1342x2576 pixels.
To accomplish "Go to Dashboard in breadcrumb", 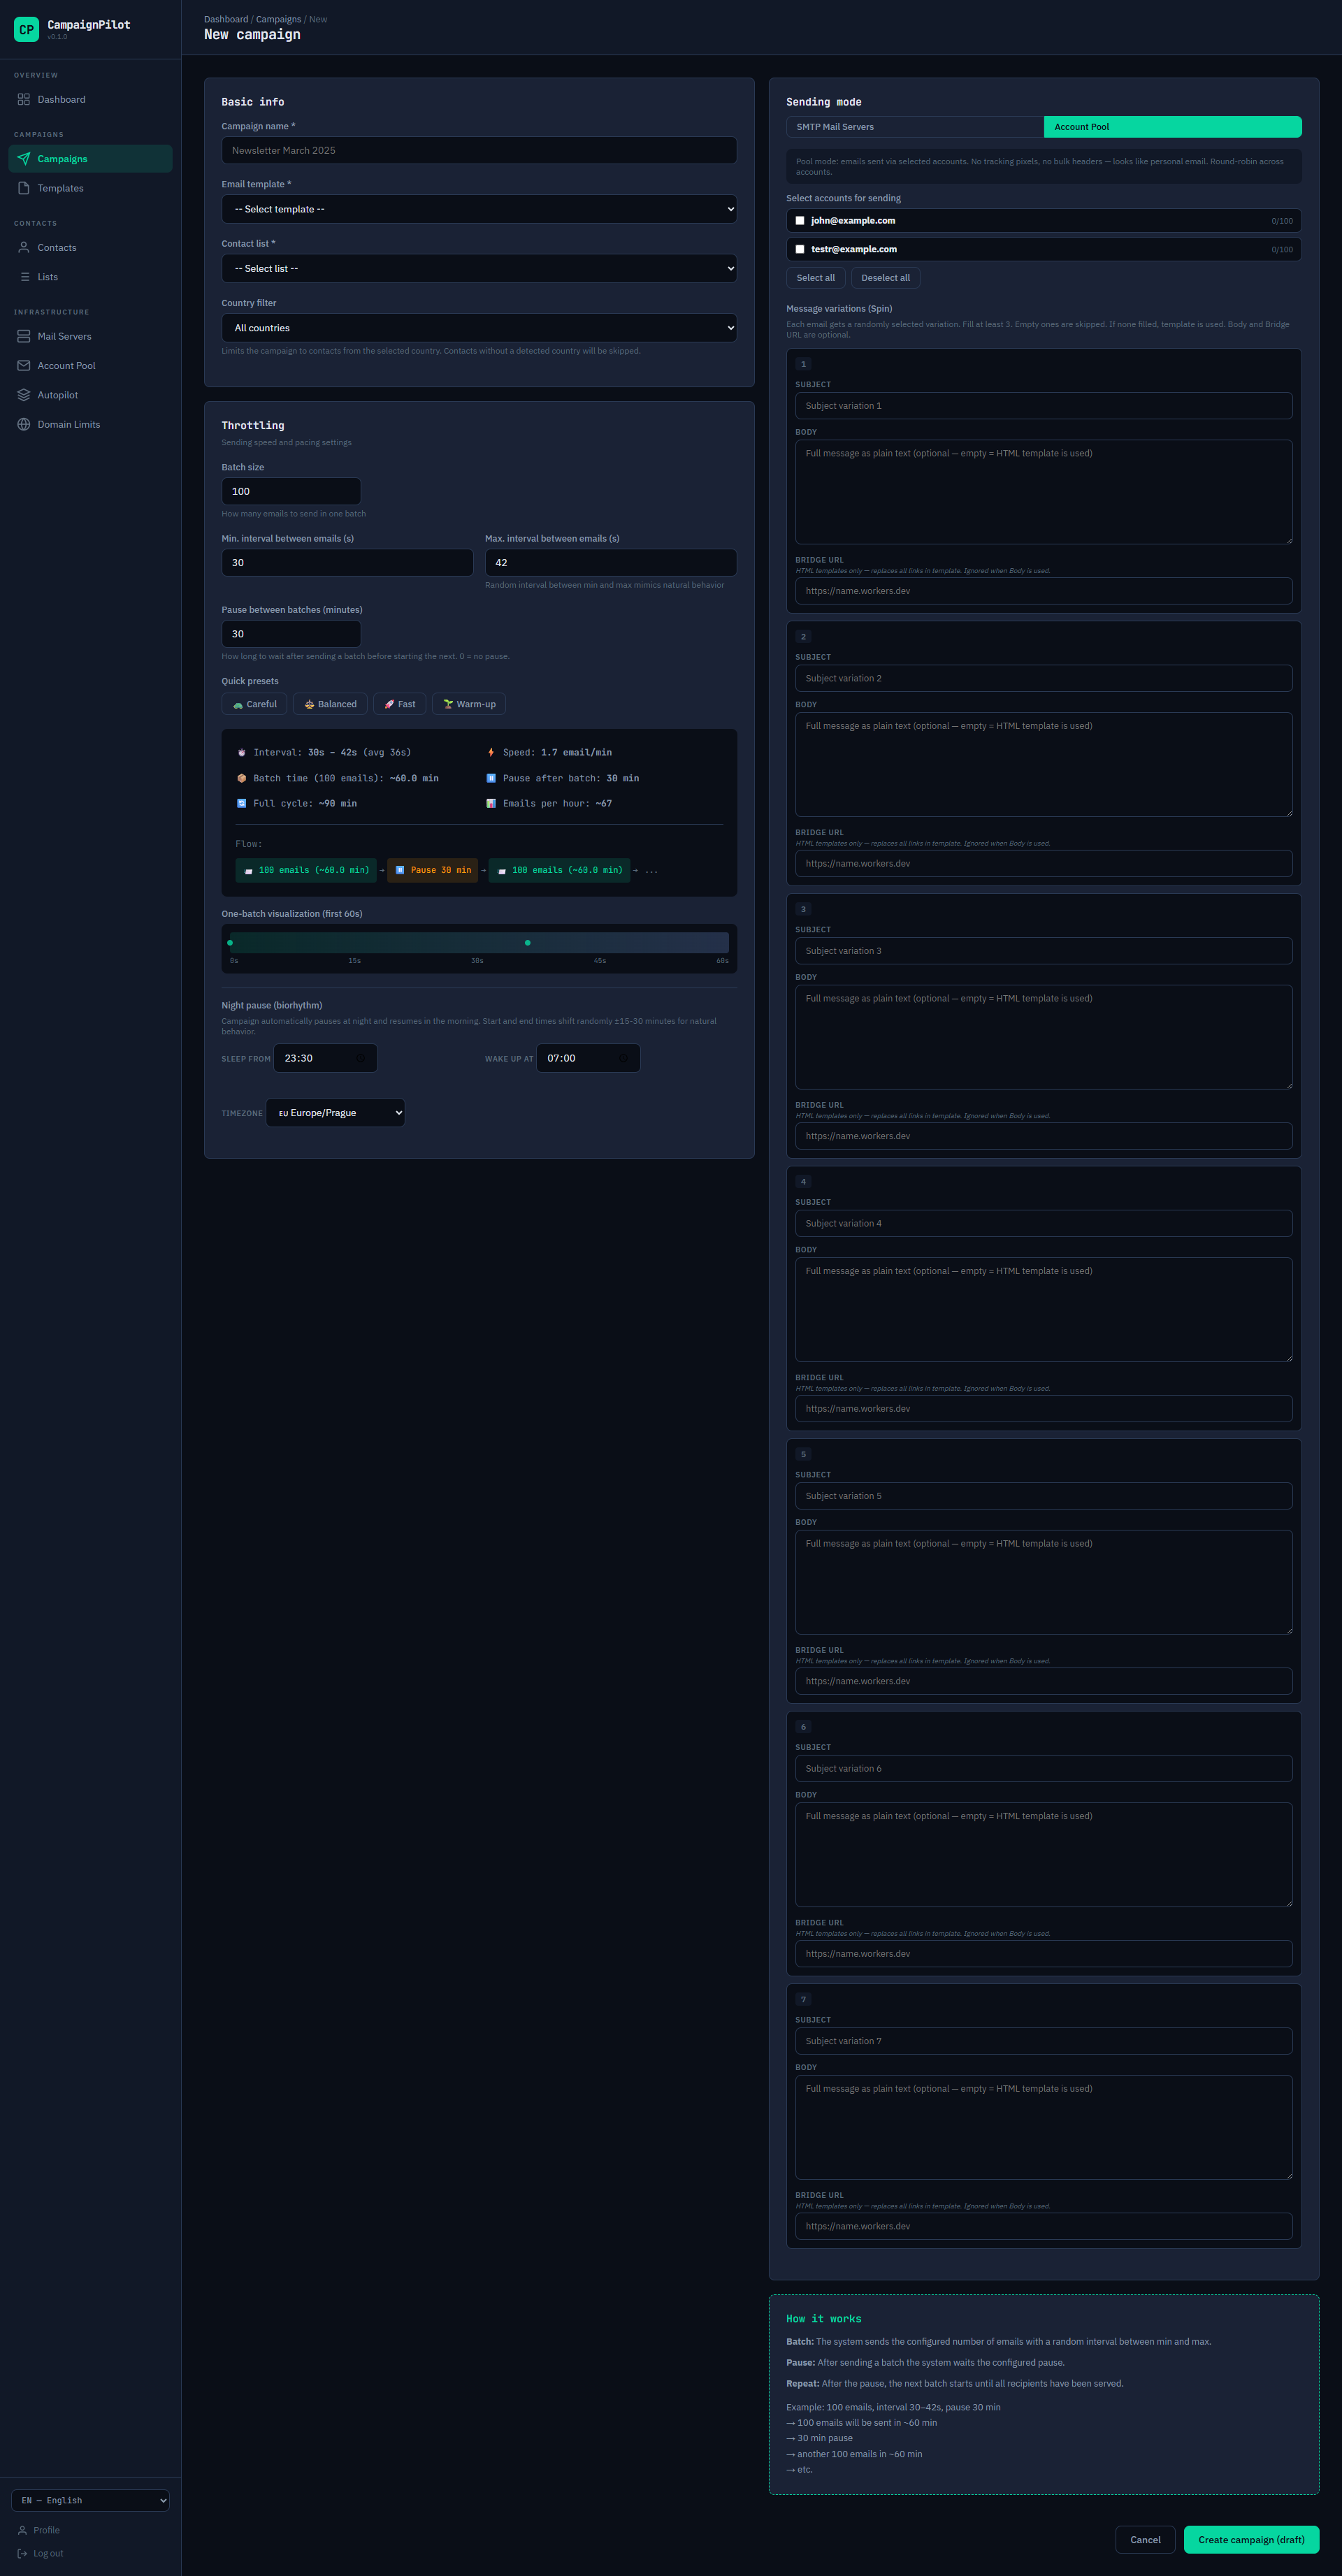I will (226, 19).
